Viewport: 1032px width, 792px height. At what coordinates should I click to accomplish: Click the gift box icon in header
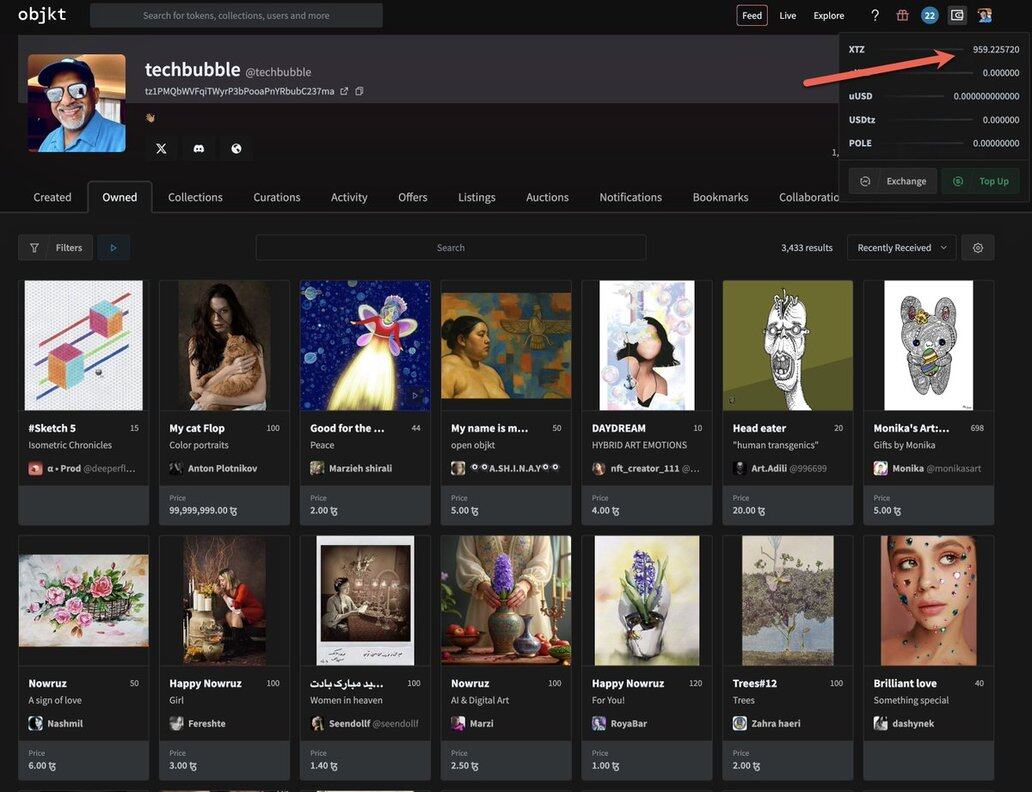(902, 15)
